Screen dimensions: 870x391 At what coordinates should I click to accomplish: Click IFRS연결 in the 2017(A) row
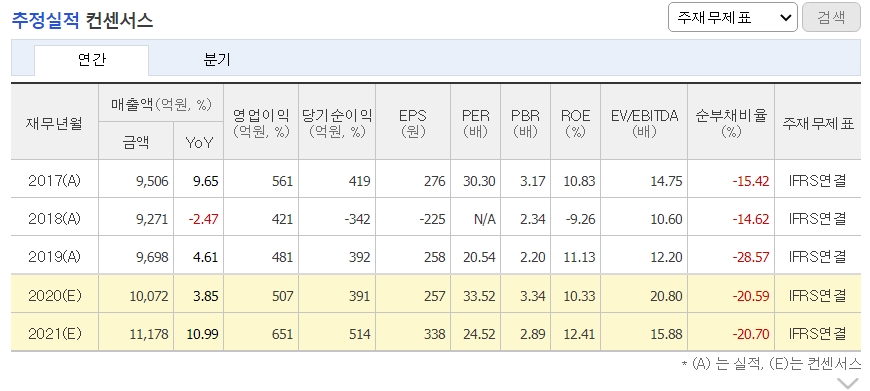tap(818, 181)
